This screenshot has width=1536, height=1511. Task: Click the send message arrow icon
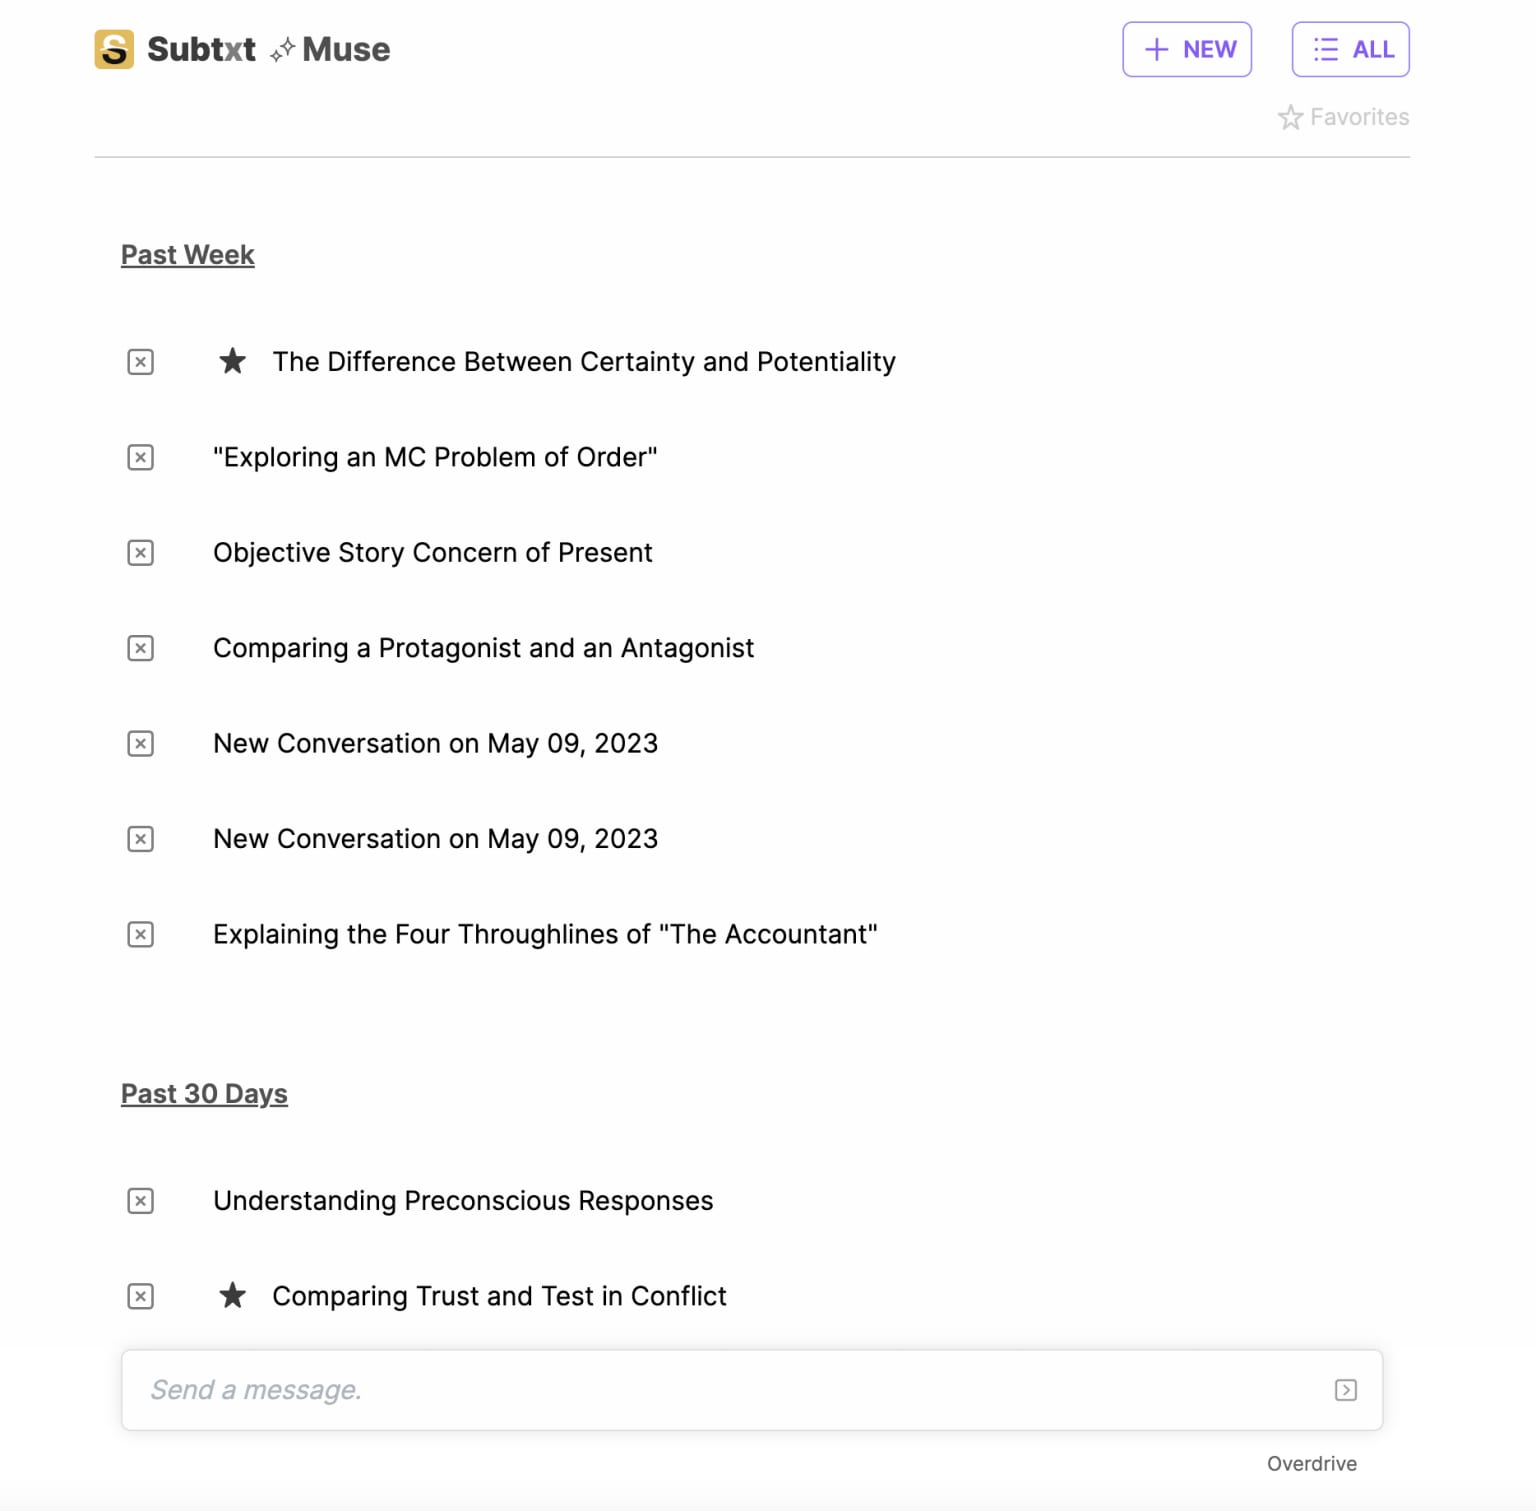point(1346,1390)
